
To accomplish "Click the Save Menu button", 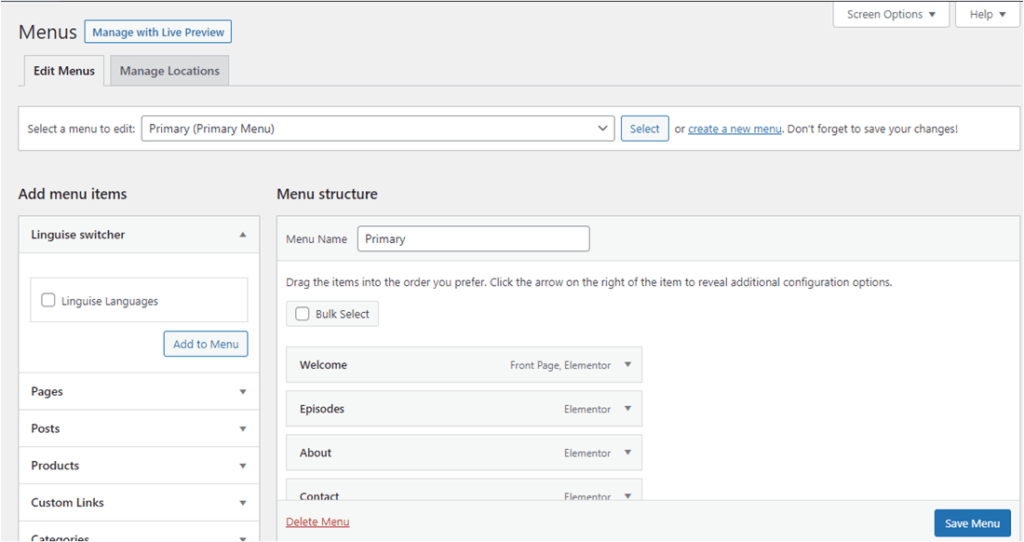I will (972, 523).
